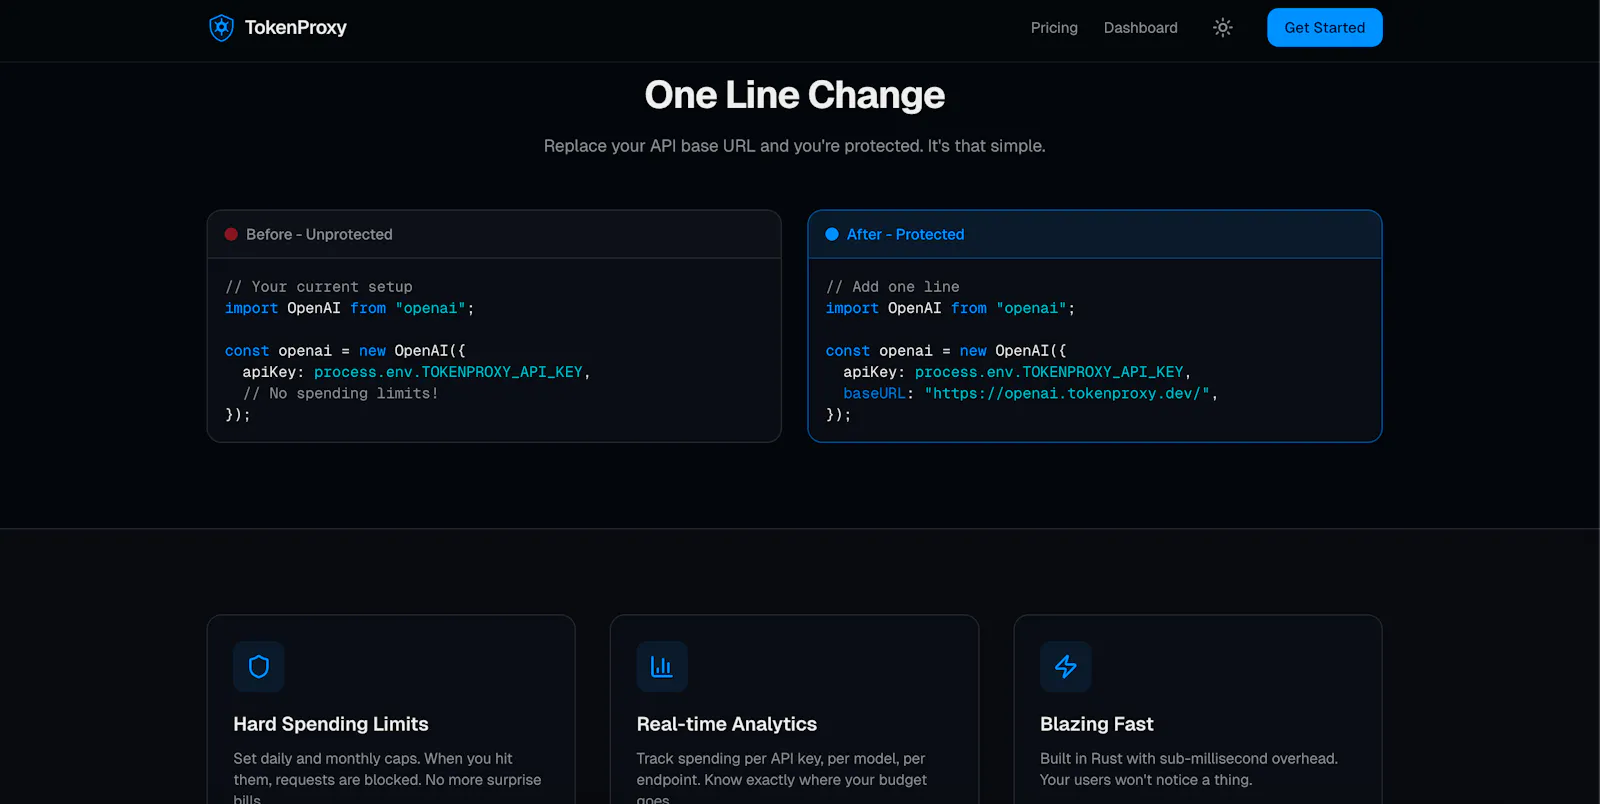The width and height of the screenshot is (1600, 804).
Task: Open the Dashboard link in navbar
Action: tap(1140, 28)
